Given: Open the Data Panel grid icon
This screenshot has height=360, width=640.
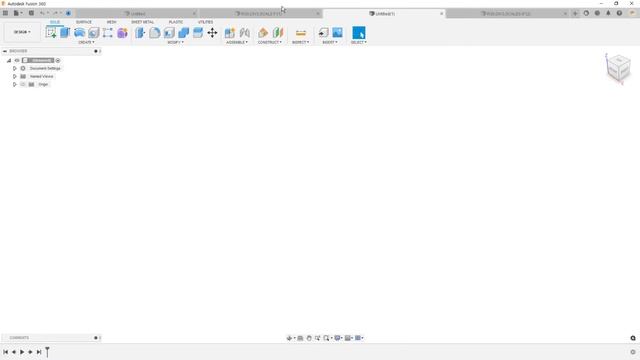Looking at the screenshot, I should (x=5, y=13).
